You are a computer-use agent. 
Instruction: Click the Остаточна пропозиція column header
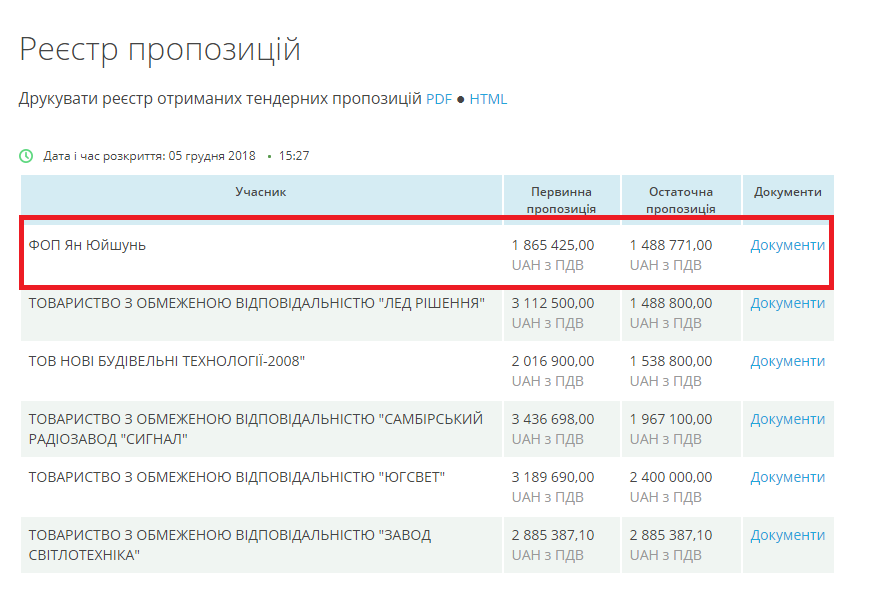coord(680,200)
